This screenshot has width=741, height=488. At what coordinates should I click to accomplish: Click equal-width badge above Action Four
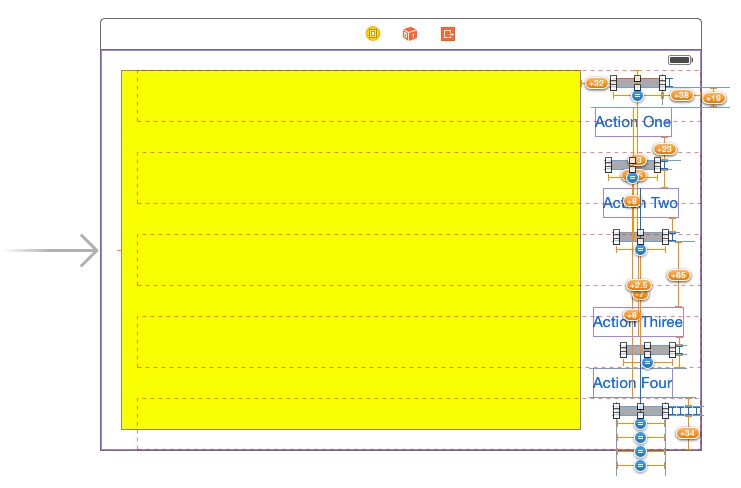647,363
